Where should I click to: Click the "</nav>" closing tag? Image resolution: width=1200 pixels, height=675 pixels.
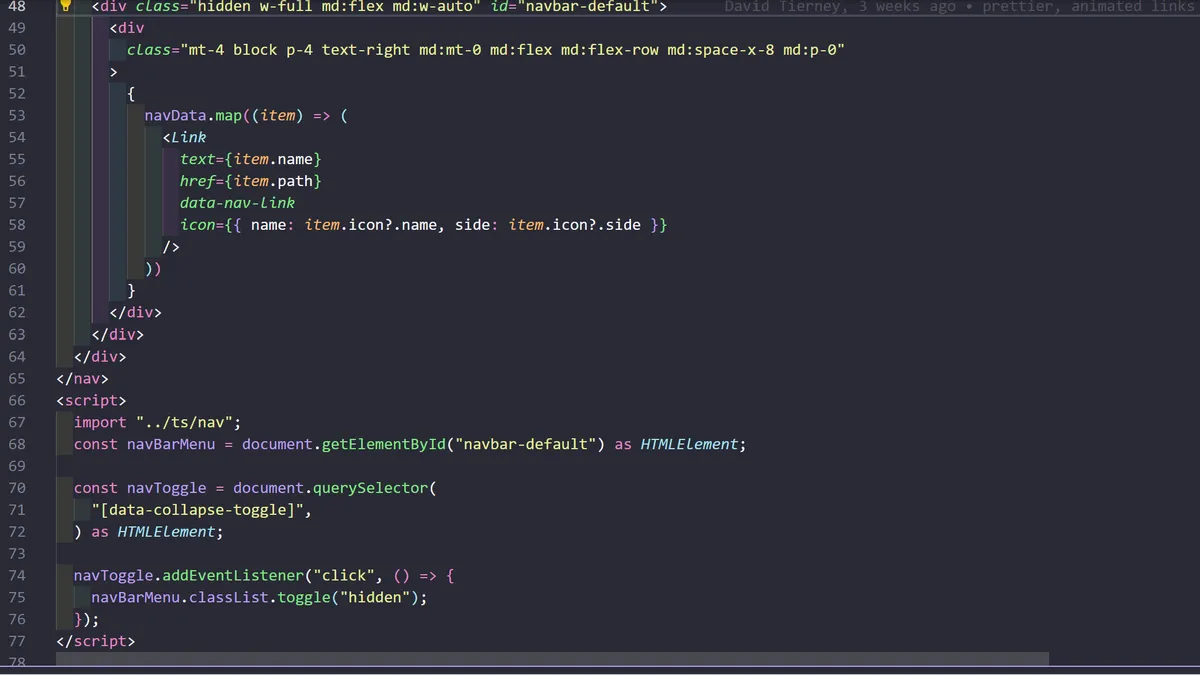point(83,379)
